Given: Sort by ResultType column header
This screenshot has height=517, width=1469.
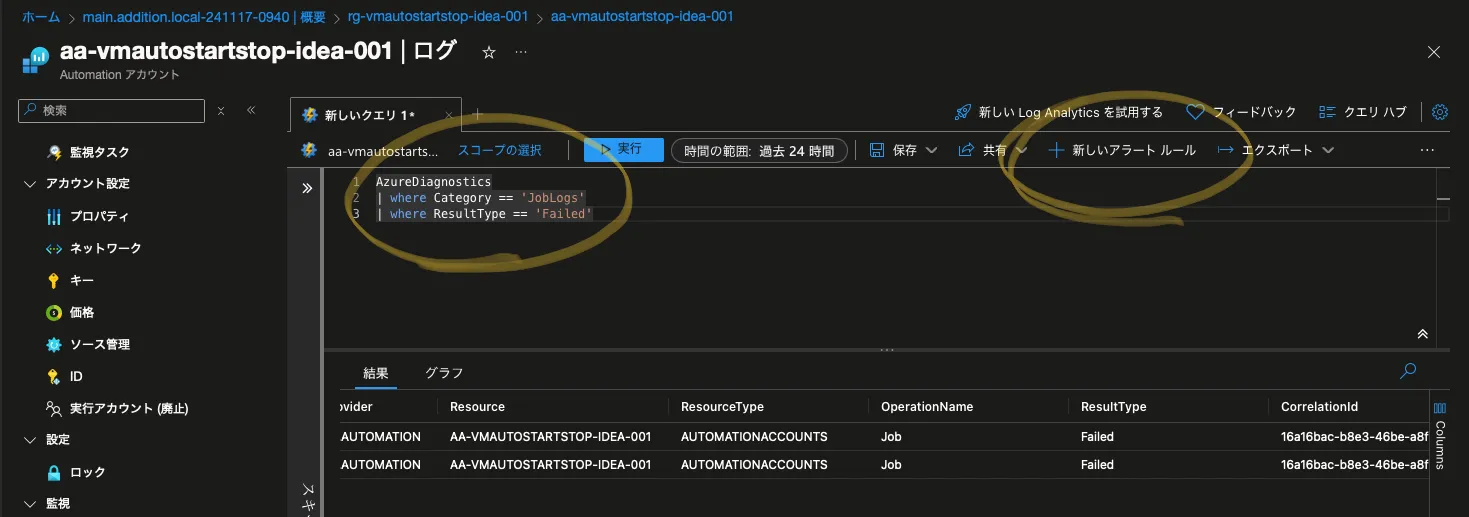Looking at the screenshot, I should [1113, 407].
